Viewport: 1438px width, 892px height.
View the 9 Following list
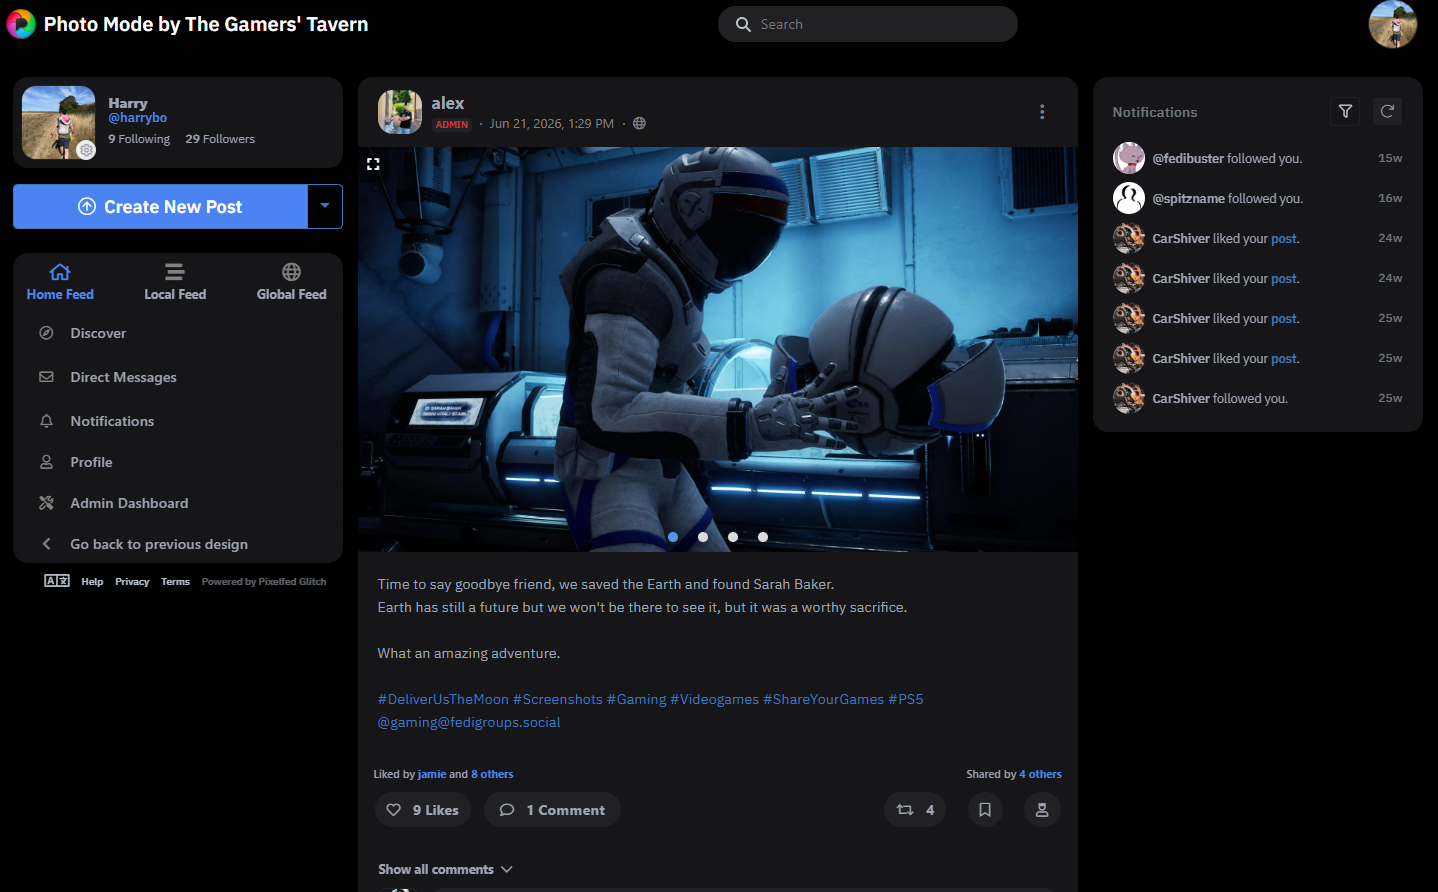[139, 139]
